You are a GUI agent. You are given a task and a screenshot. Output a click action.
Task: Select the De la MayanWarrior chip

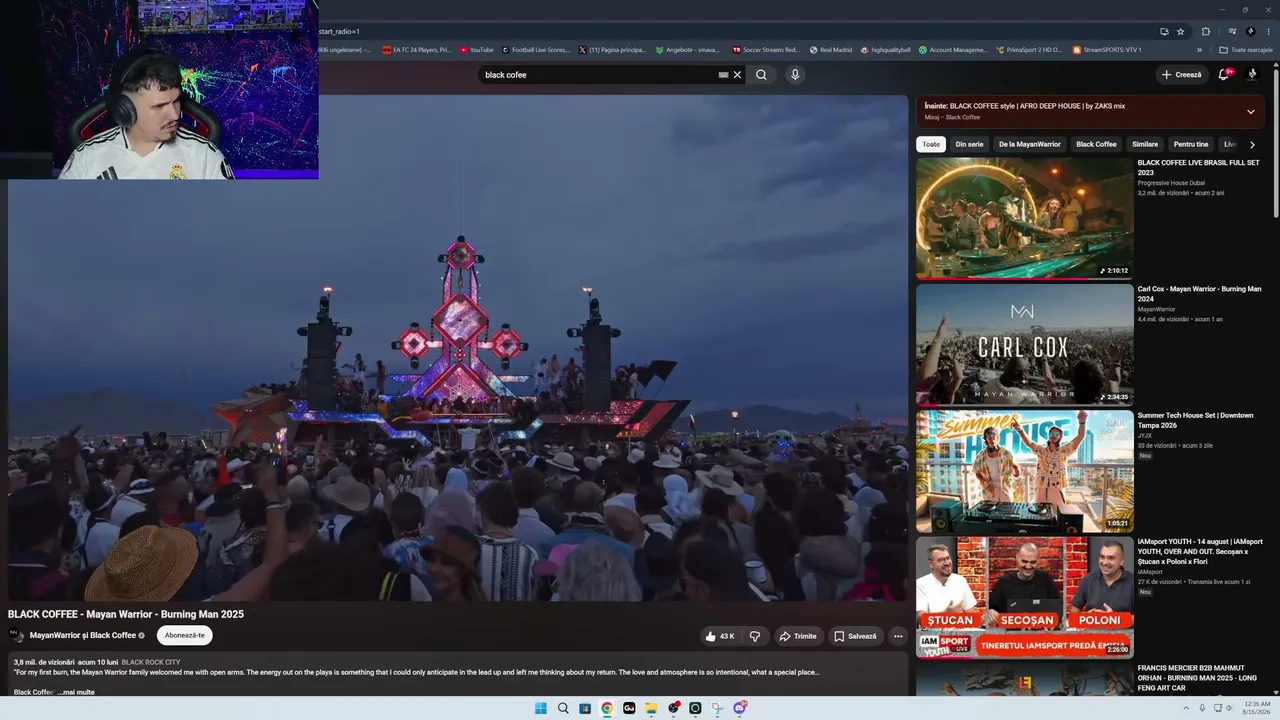coord(1030,144)
